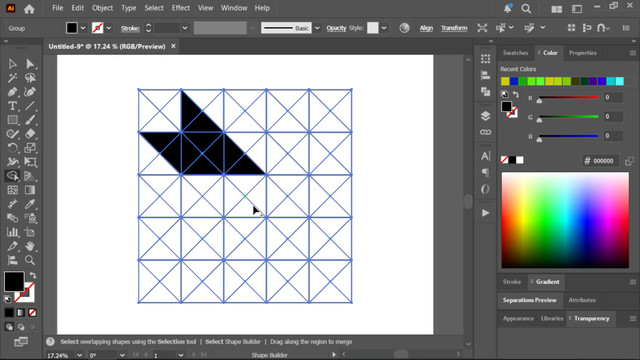The image size is (640, 360).
Task: Open the Layers panel icon
Action: pyautogui.click(x=485, y=116)
